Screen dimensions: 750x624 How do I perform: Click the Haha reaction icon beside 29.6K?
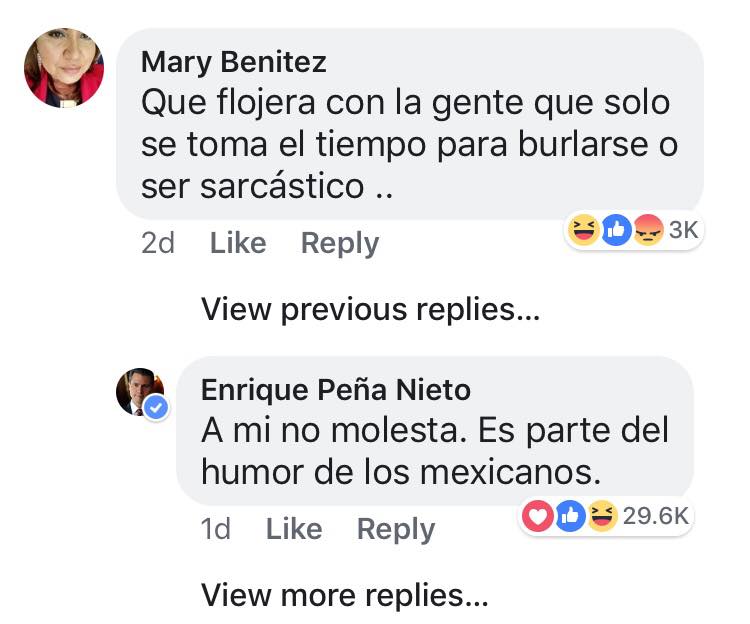(x=602, y=516)
